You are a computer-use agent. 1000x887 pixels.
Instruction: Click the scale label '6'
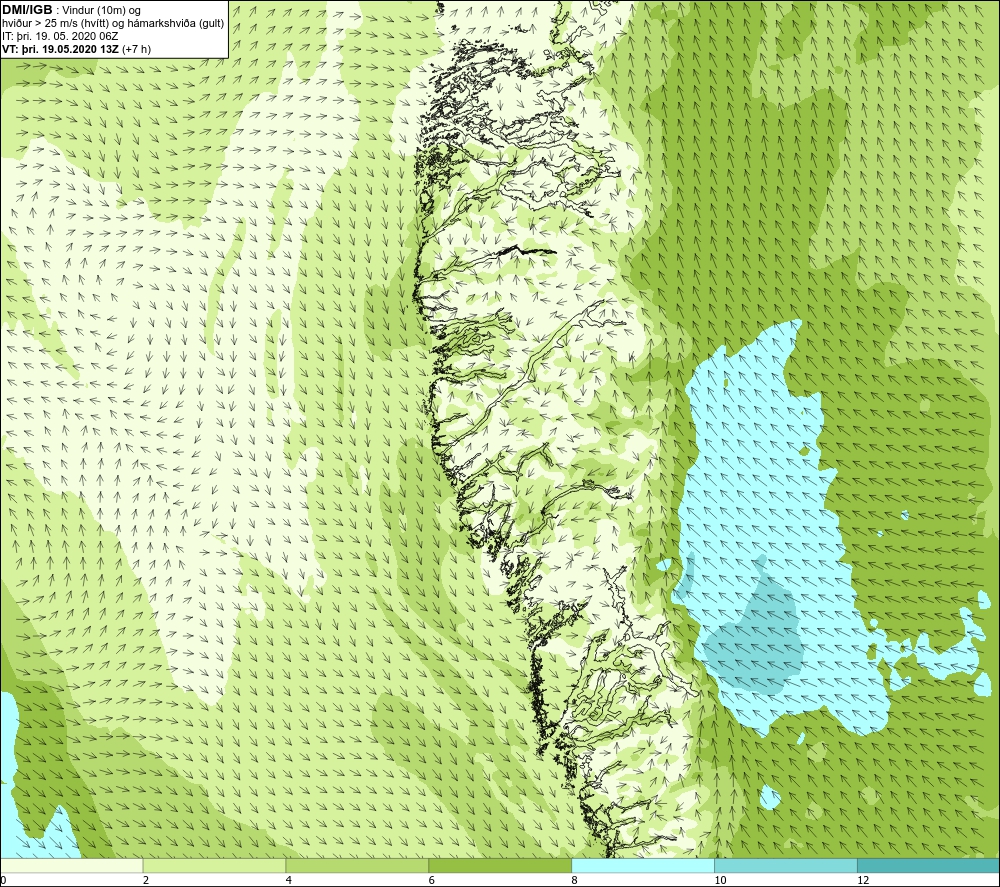(x=432, y=880)
